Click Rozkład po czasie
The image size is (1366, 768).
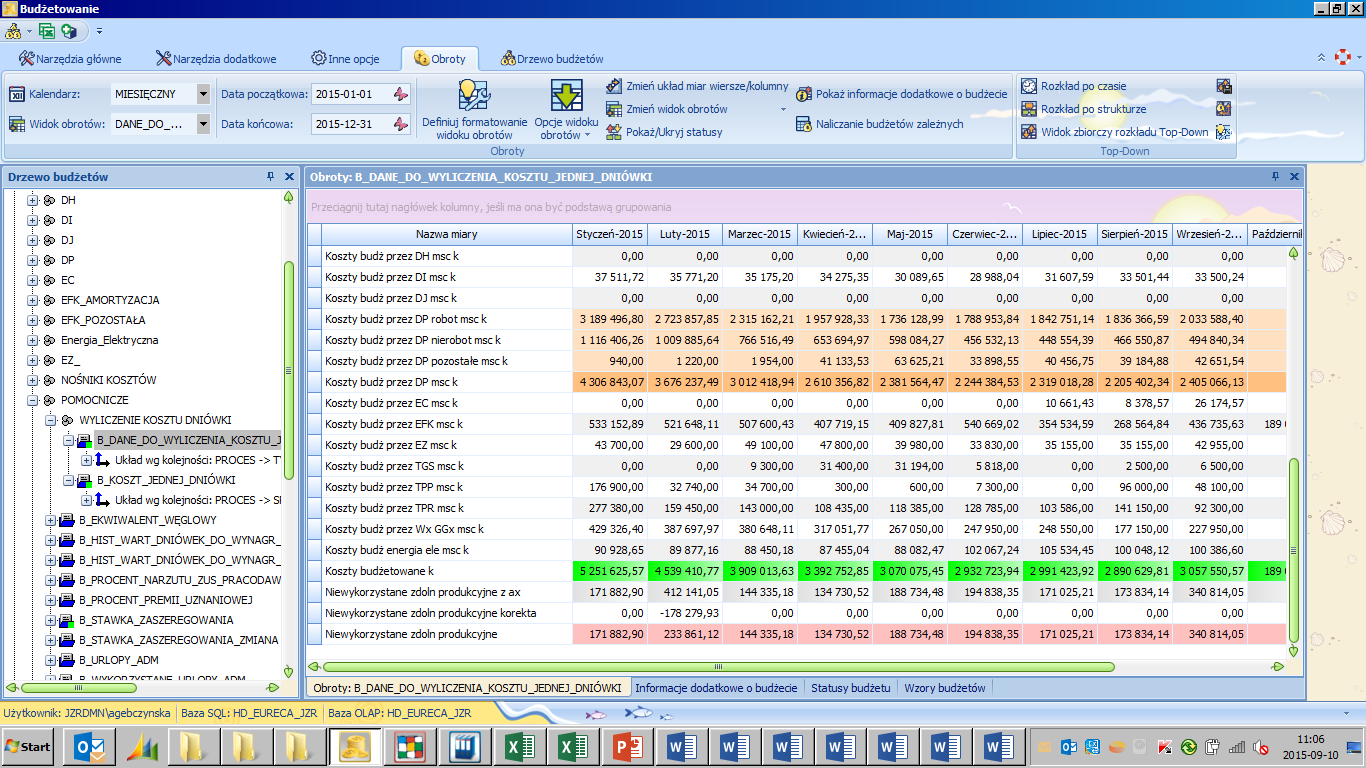[x=1074, y=86]
